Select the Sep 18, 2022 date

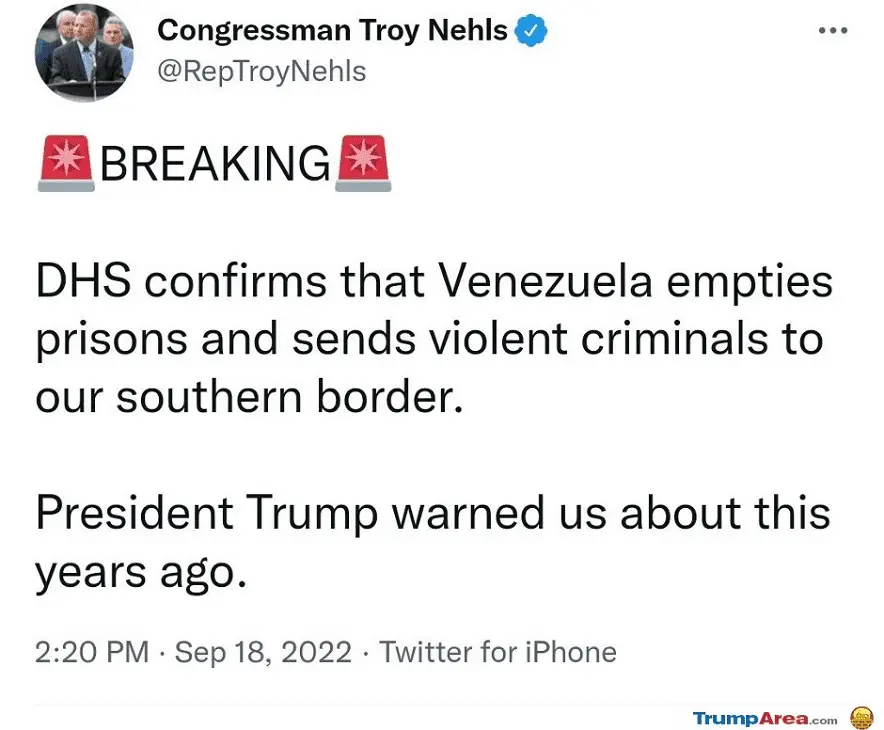(x=263, y=653)
